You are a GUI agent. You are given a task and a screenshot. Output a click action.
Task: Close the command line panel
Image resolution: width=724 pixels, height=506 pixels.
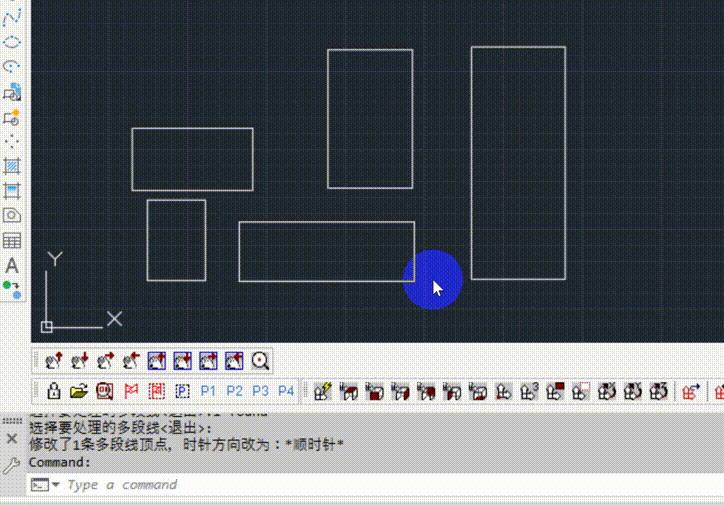(x=12, y=438)
